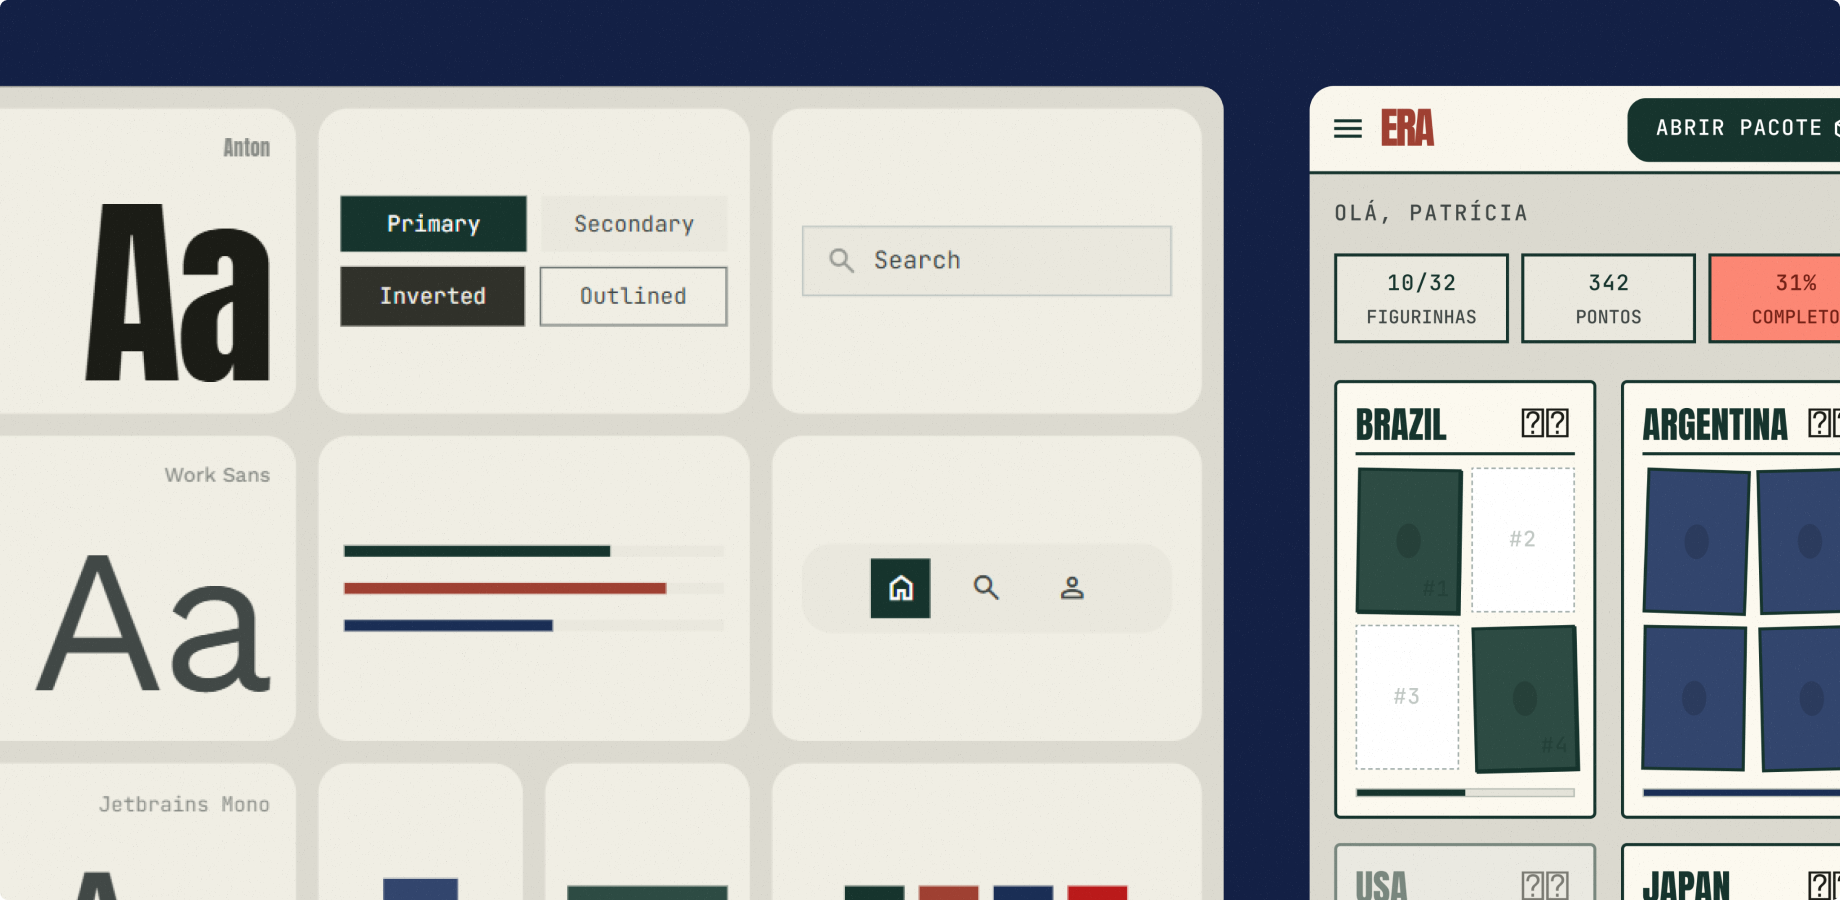Click the Inverted button
The image size is (1840, 900).
[x=432, y=296]
